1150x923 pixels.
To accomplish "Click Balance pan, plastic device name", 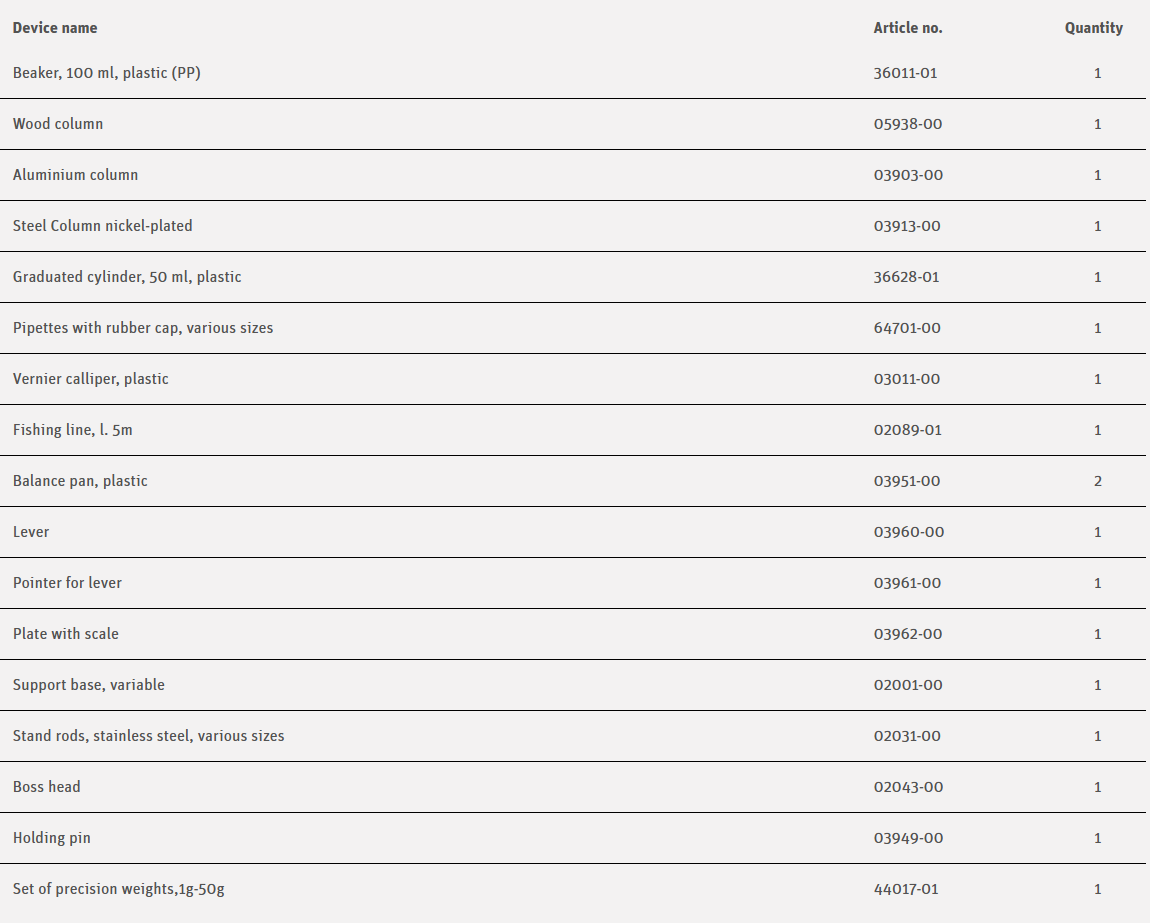I will point(80,481).
